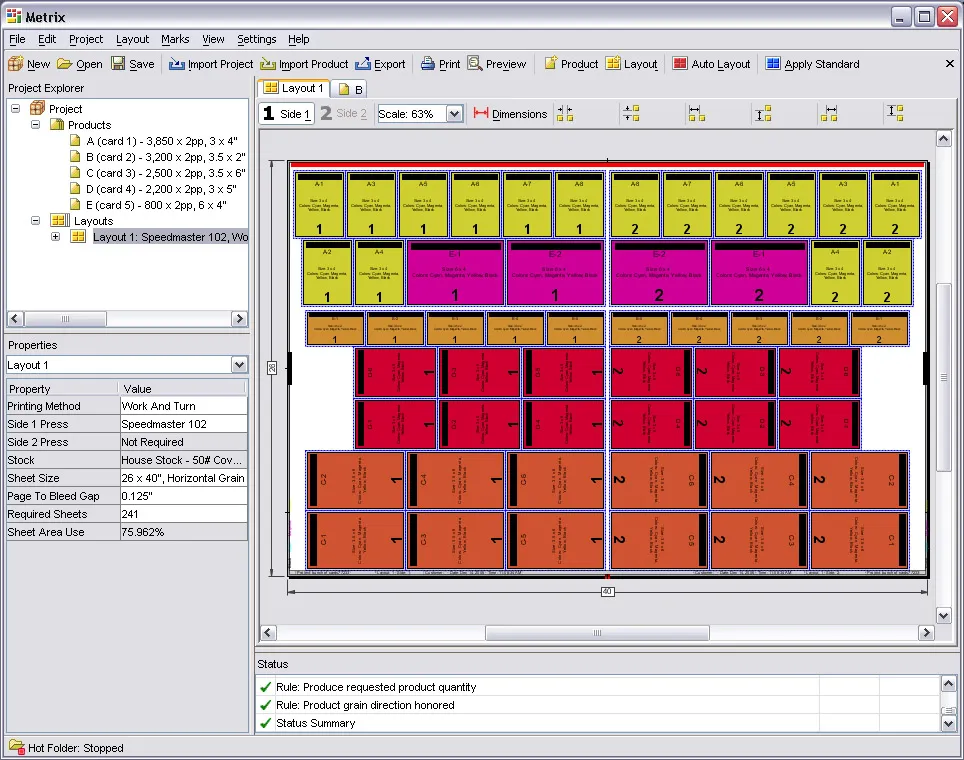Open the Project menu
The height and width of the screenshot is (760, 964).
pos(86,39)
